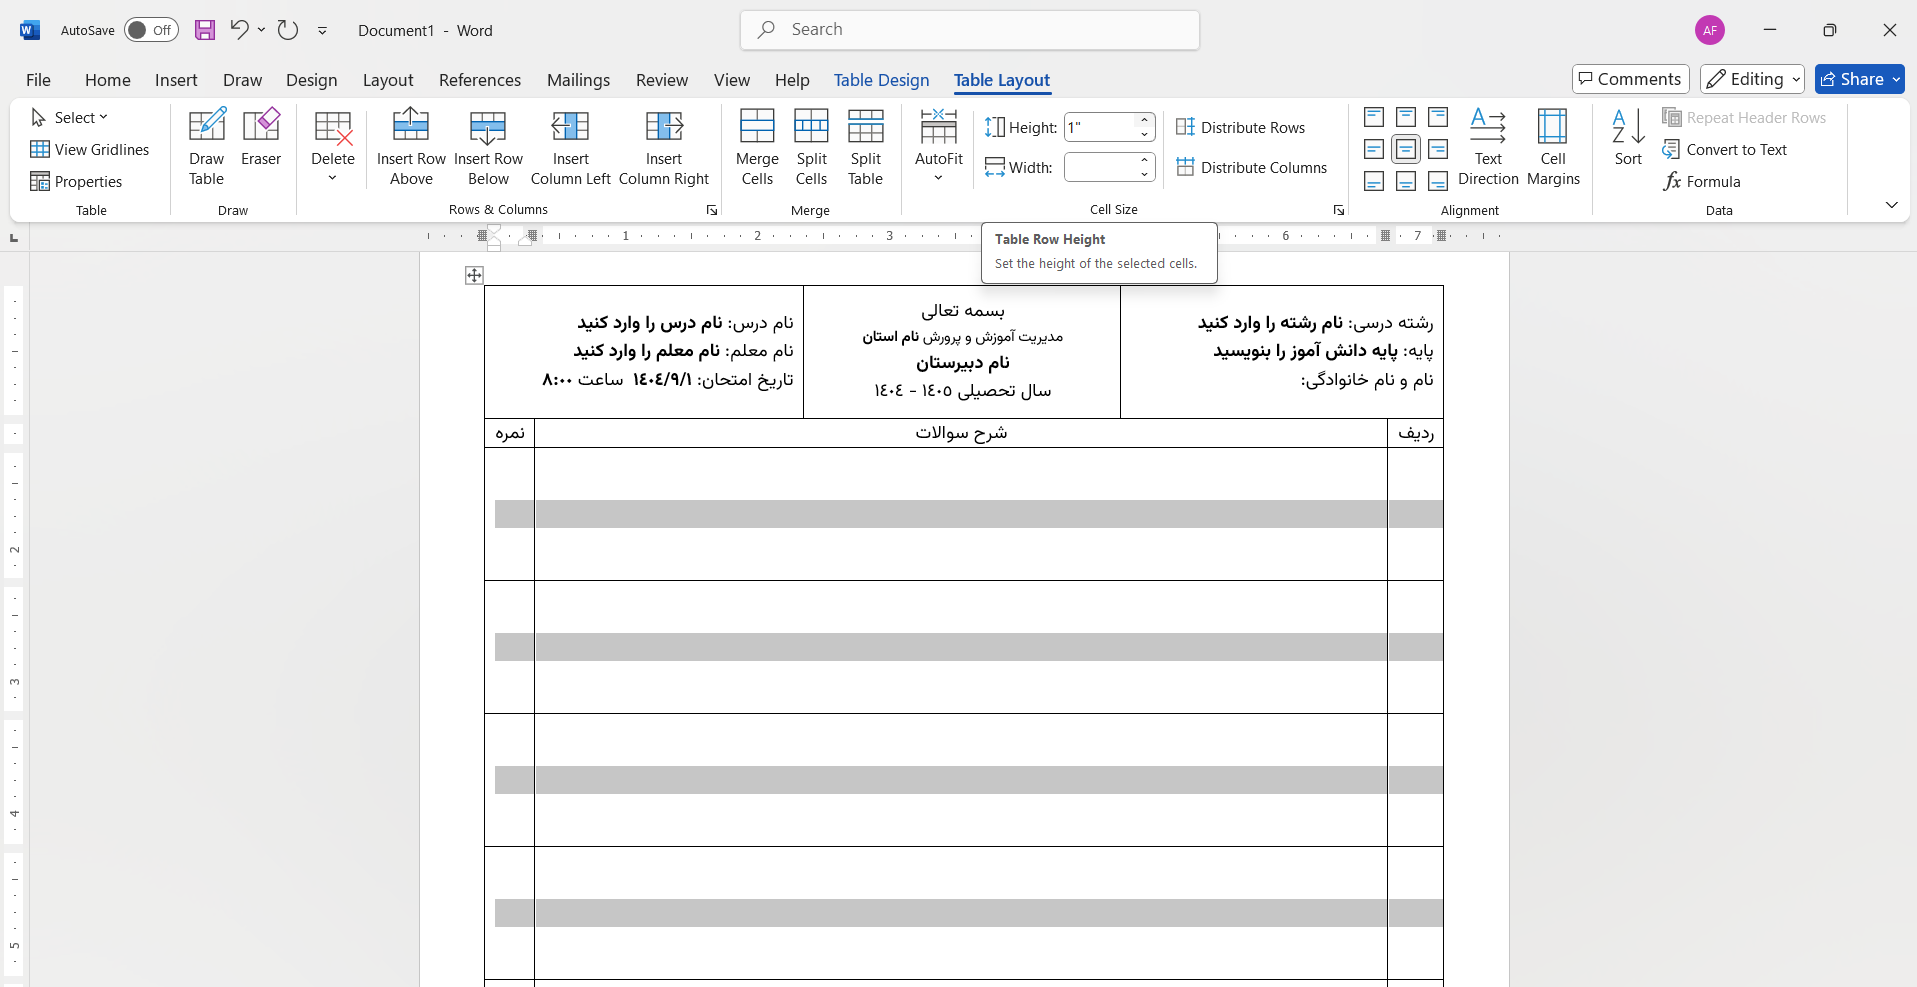Click the Height input field
1917x987 pixels.
click(1100, 127)
